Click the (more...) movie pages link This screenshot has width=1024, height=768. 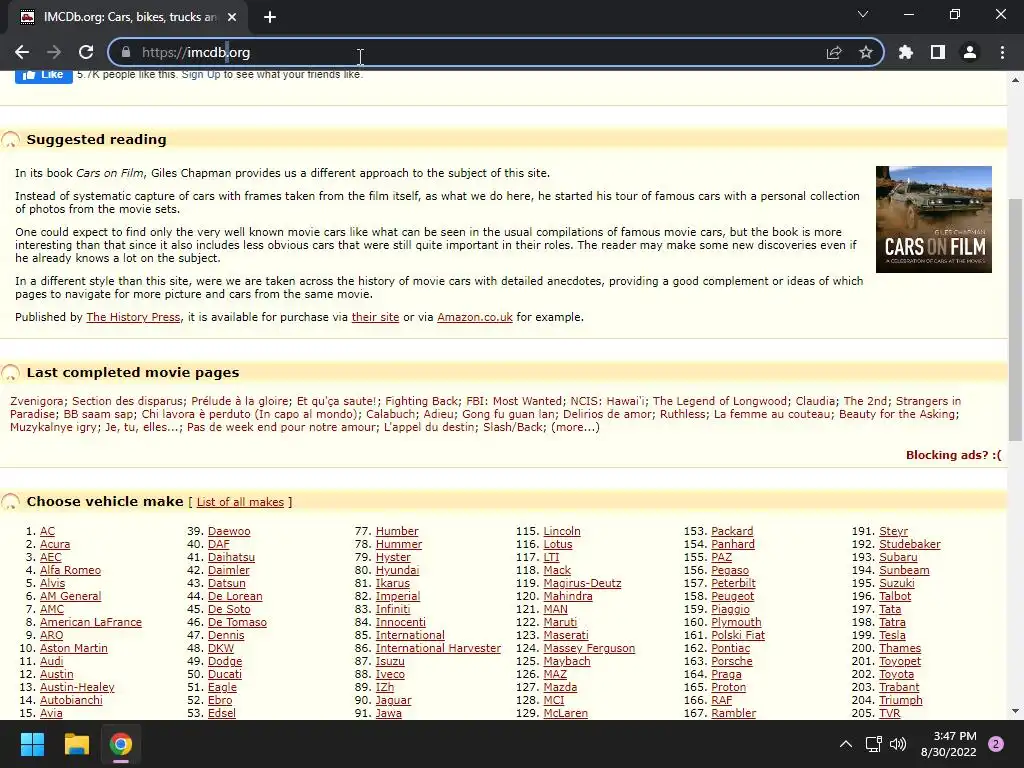coord(575,427)
